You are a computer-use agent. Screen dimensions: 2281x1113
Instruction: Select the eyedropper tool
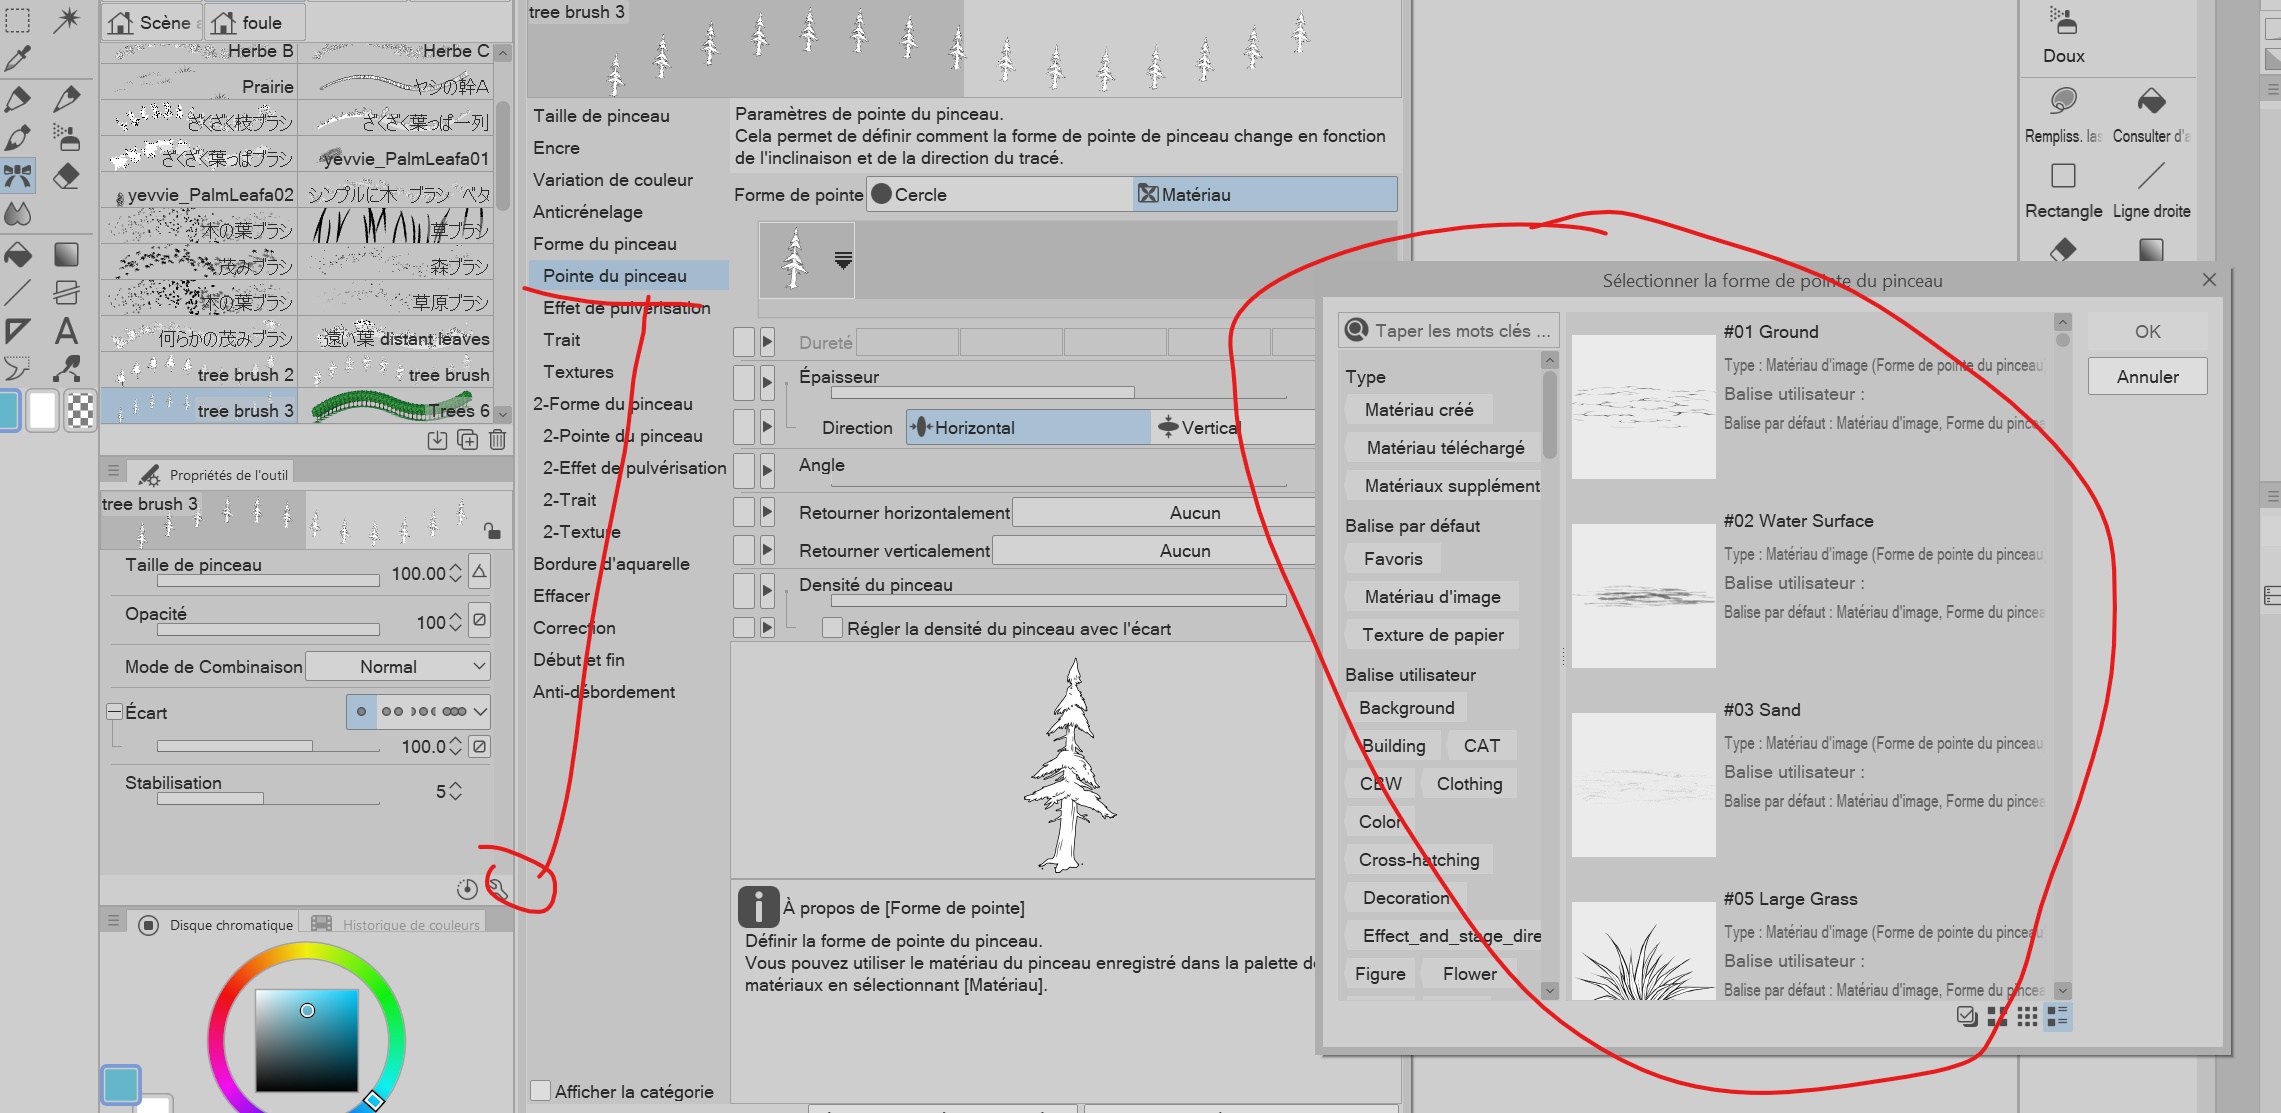tap(18, 58)
